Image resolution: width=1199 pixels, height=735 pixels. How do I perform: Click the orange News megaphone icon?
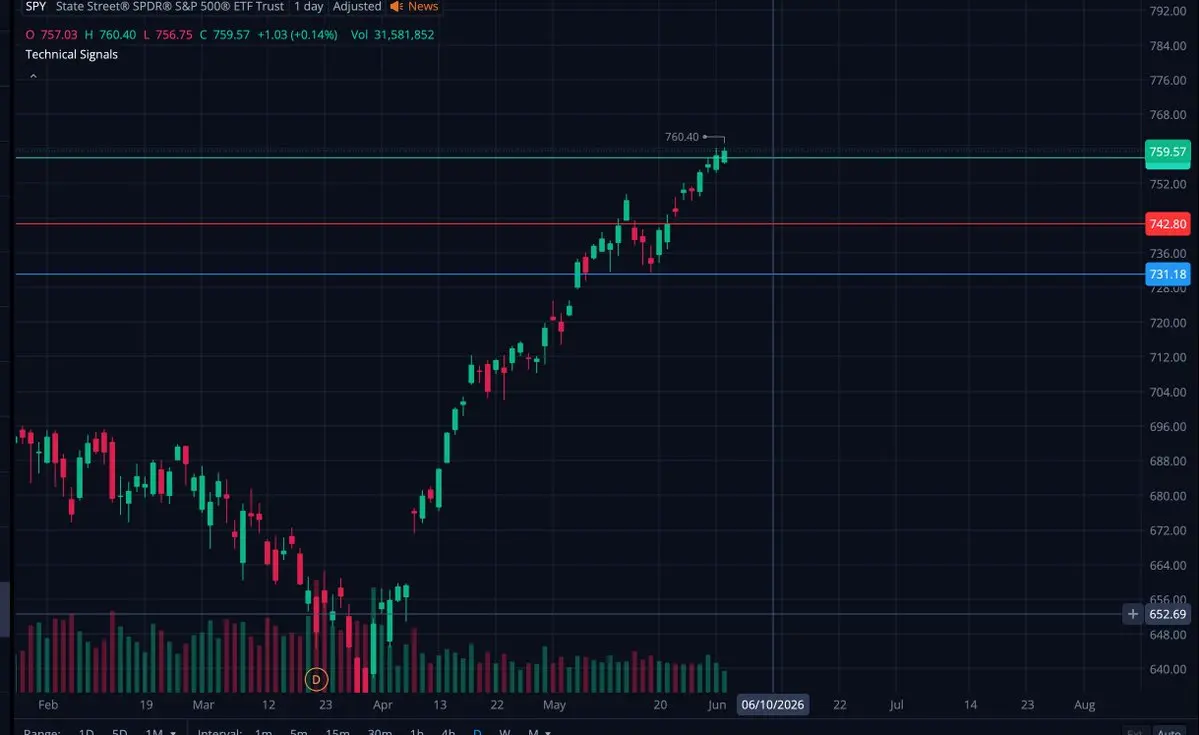396,6
